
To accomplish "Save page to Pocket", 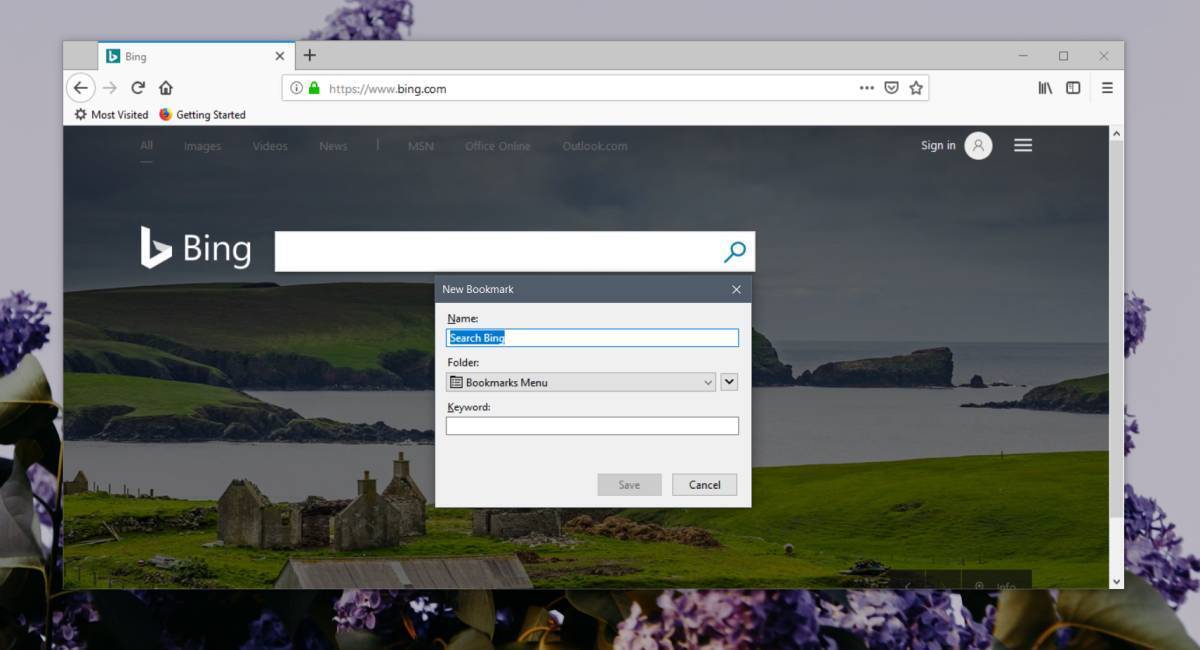I will pos(890,88).
